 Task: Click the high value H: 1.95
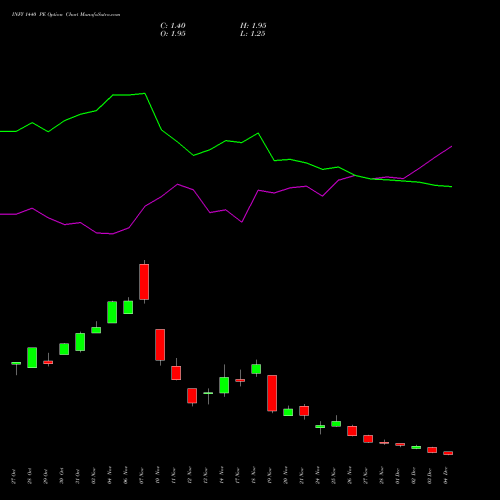click(x=253, y=26)
